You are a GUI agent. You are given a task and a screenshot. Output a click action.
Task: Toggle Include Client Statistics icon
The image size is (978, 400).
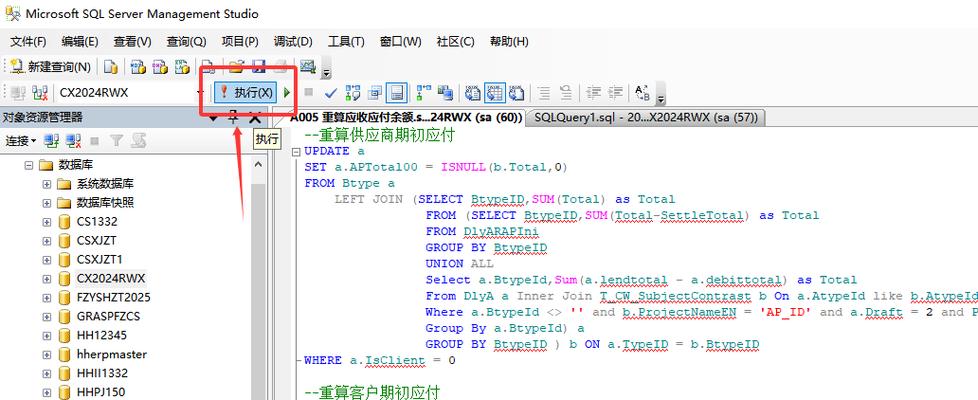point(445,93)
